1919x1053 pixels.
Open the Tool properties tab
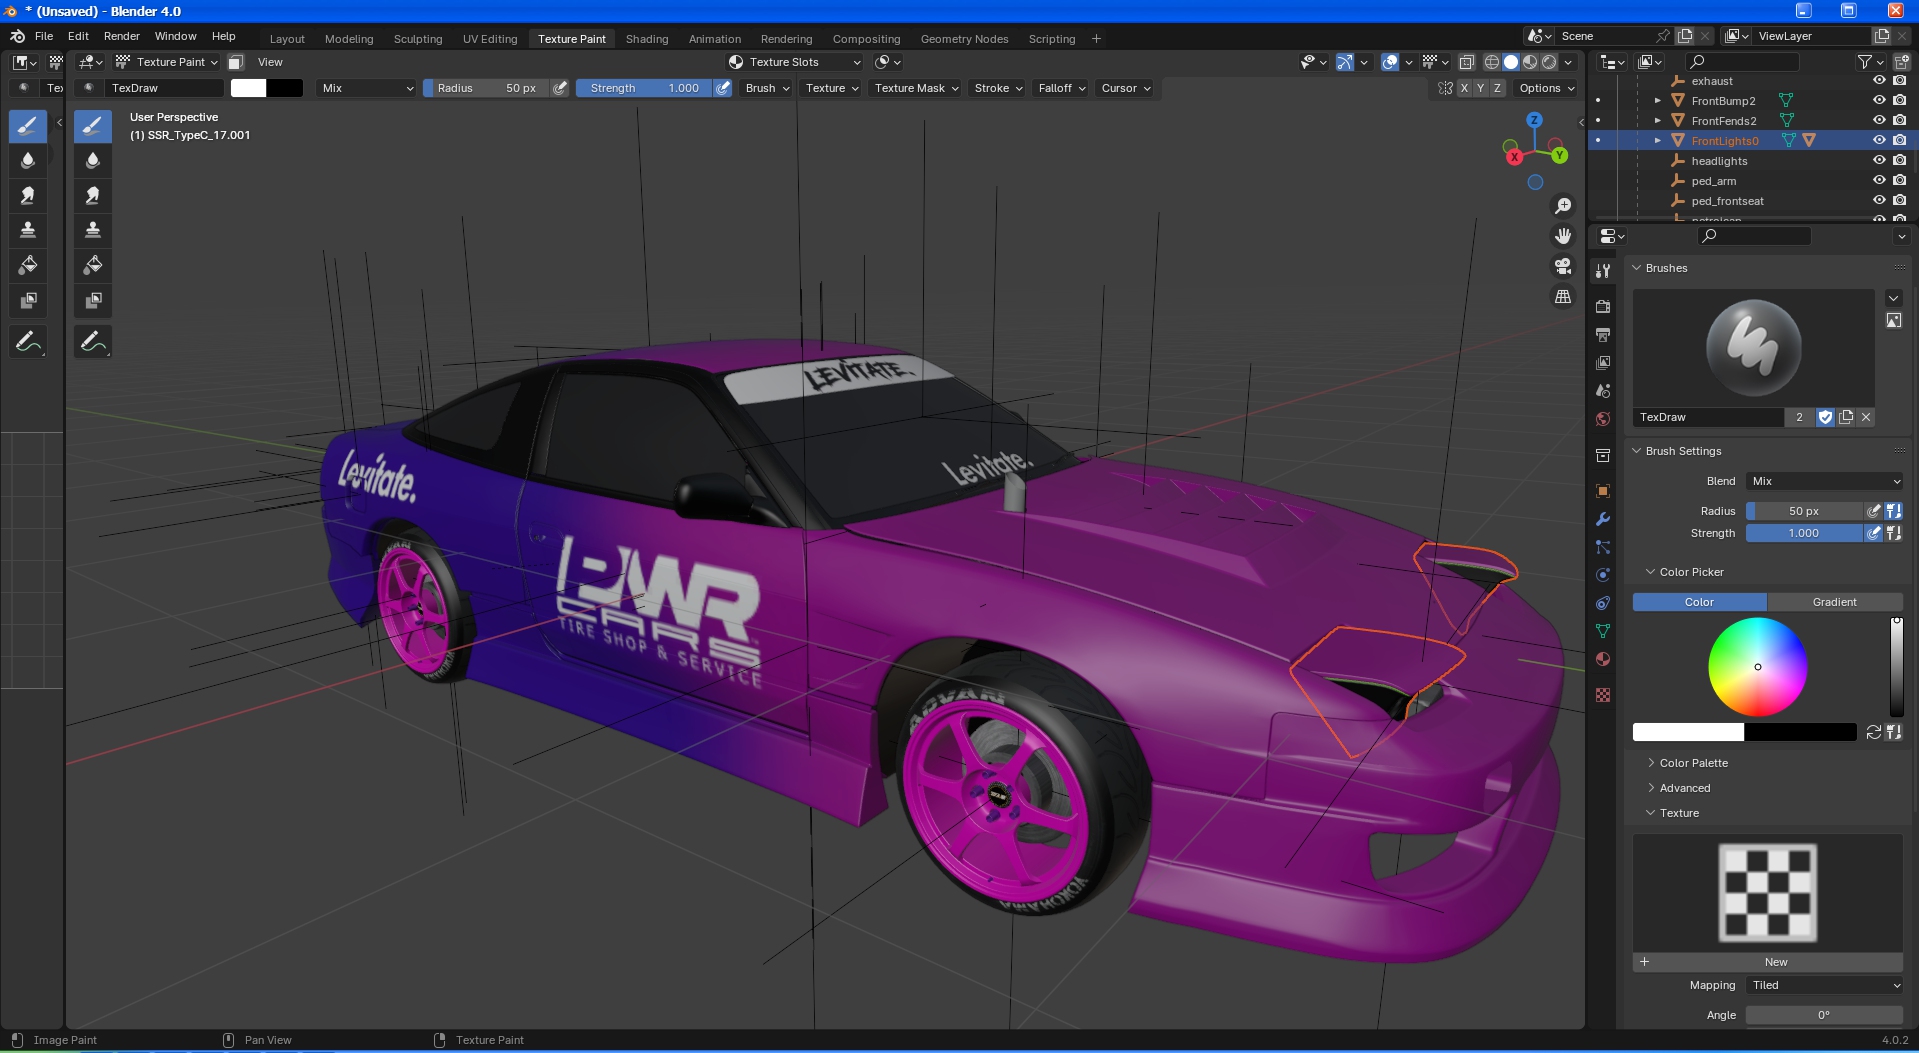1603,271
